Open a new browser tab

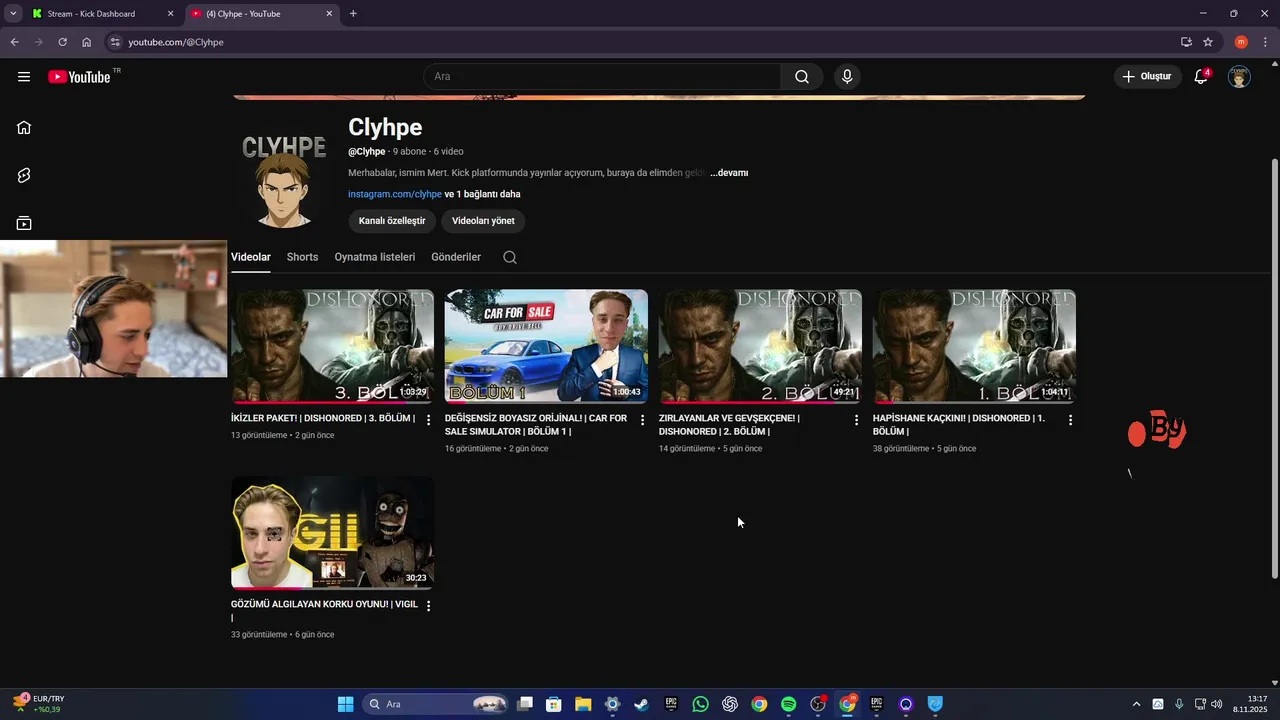353,14
